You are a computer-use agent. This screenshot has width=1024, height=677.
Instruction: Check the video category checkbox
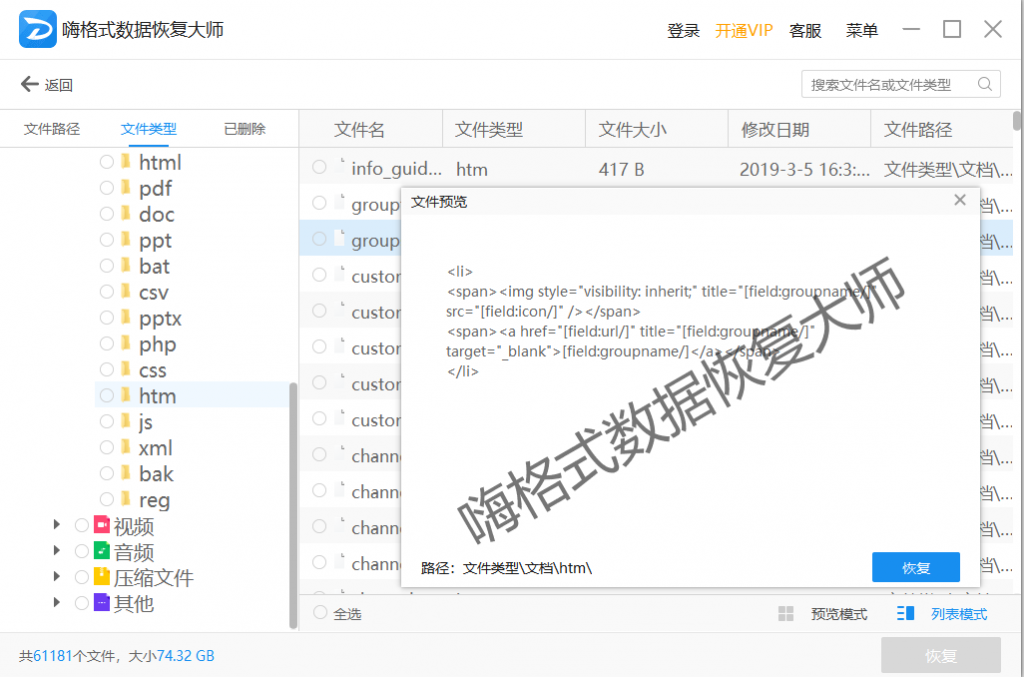[82, 526]
